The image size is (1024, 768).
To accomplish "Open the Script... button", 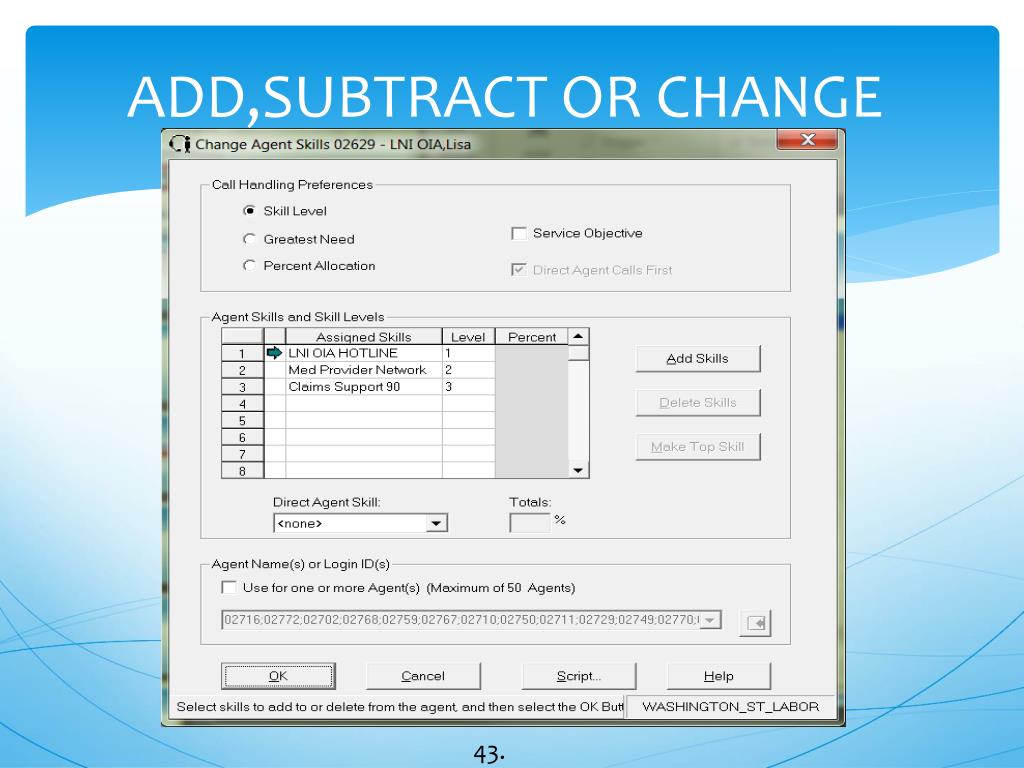I will (x=579, y=676).
